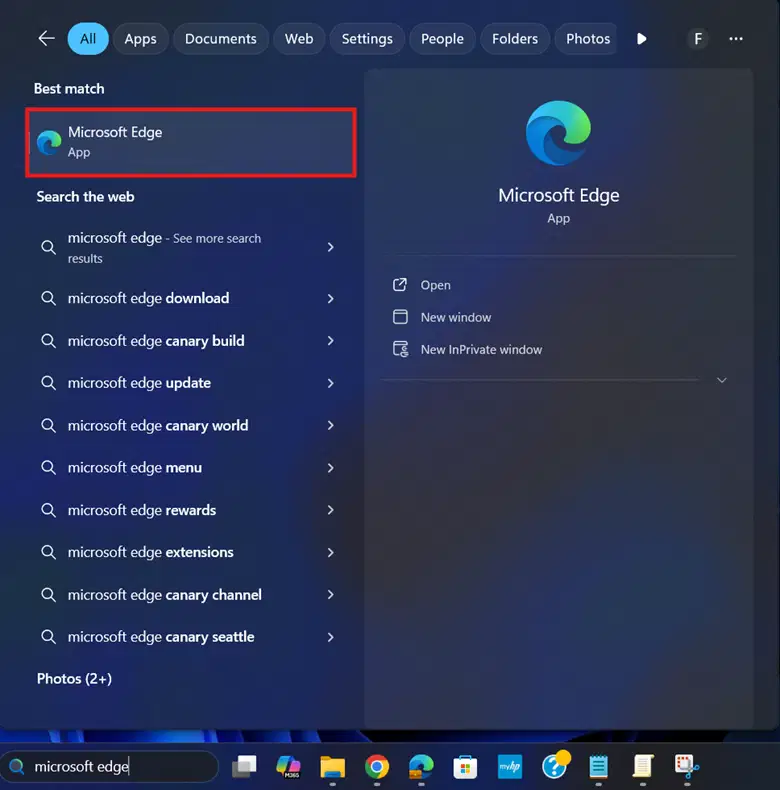Open Microsoft Edge best match result
This screenshot has height=790, width=780.
coord(191,142)
